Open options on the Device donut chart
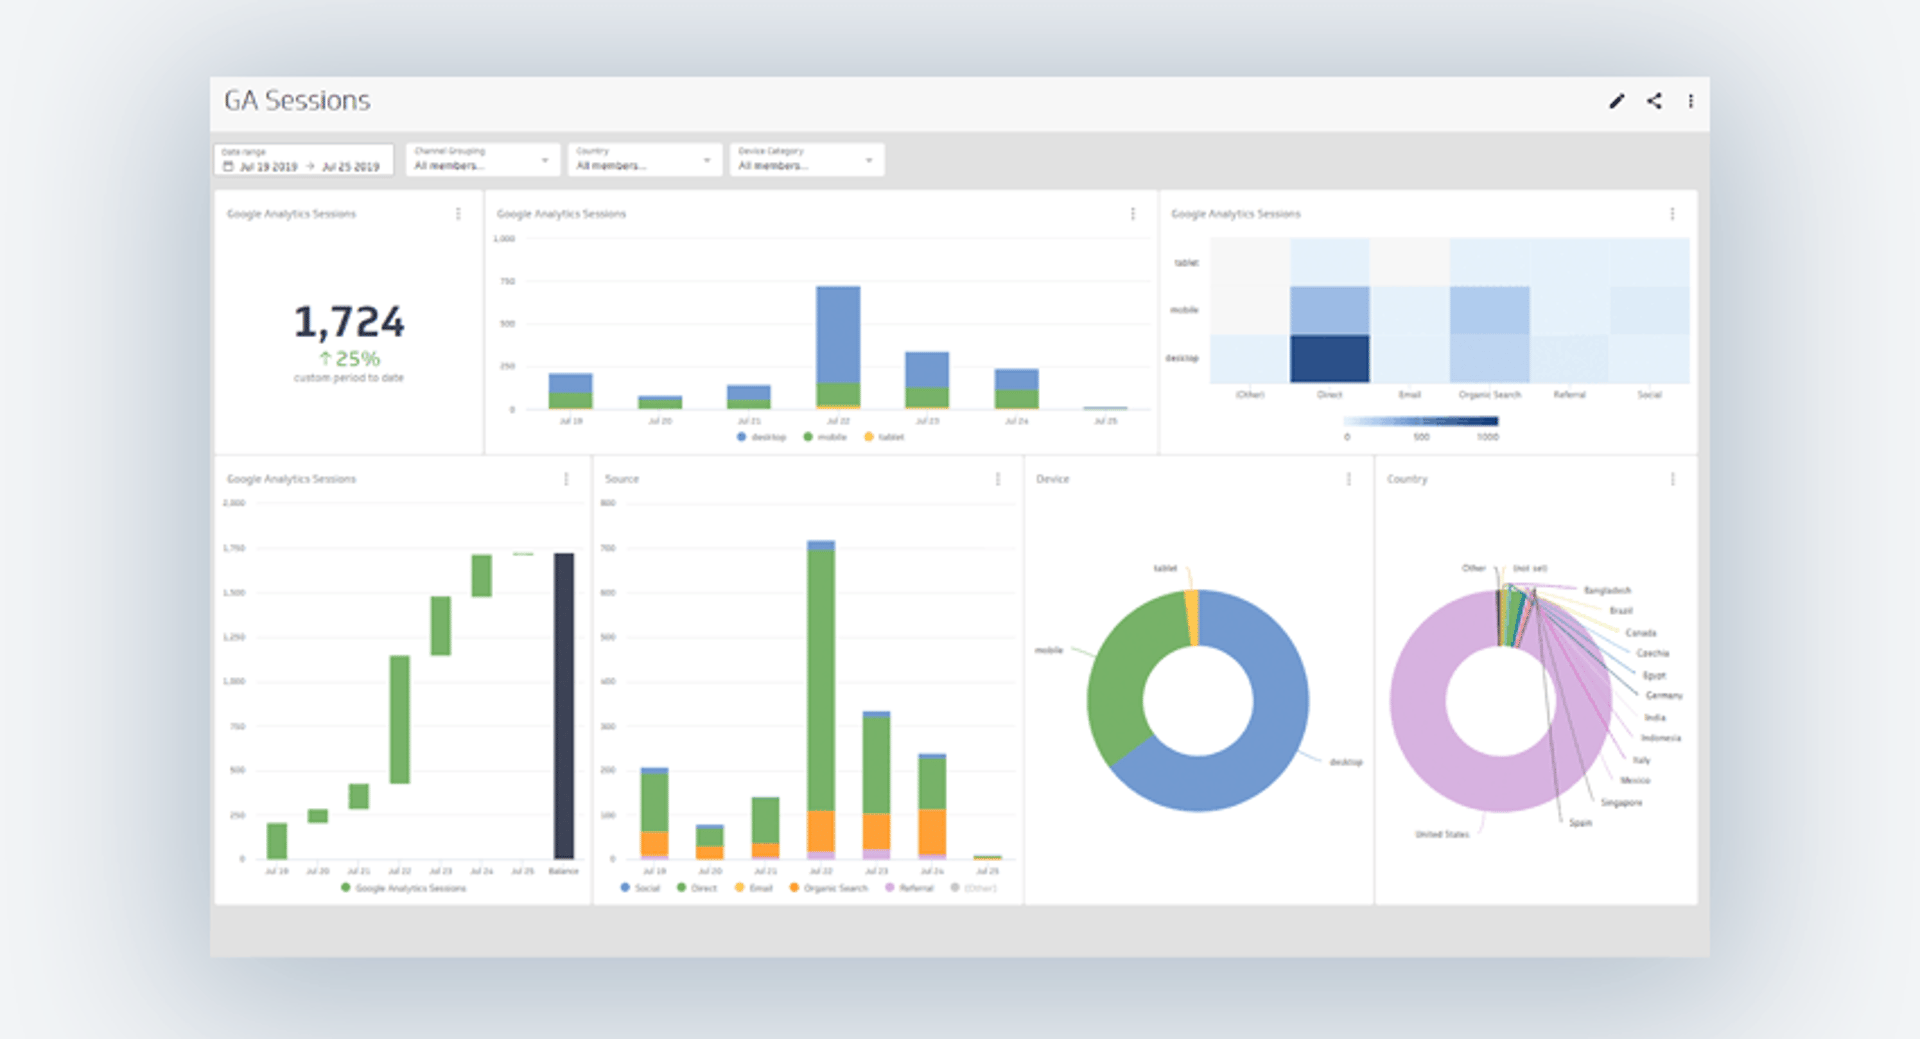1920x1039 pixels. [x=1347, y=479]
